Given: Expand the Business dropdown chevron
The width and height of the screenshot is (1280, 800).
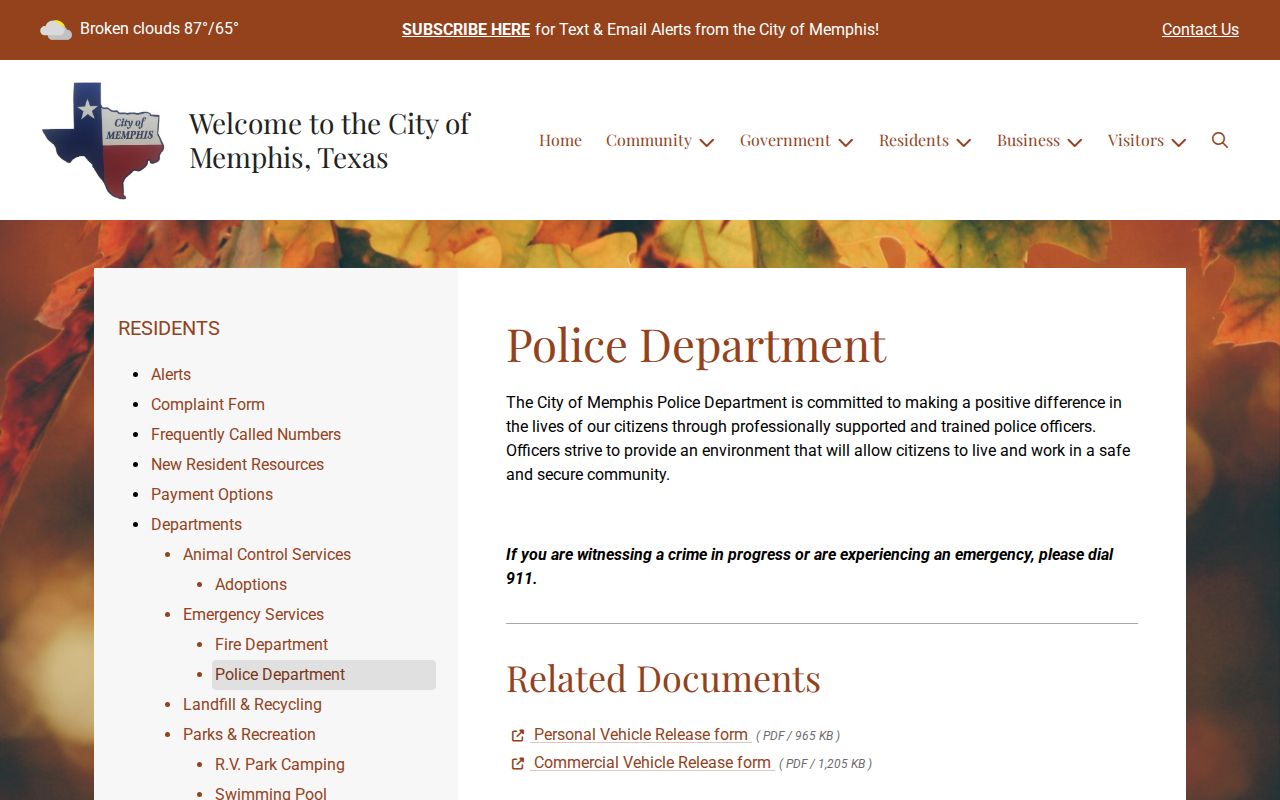Looking at the screenshot, I should coord(1075,142).
